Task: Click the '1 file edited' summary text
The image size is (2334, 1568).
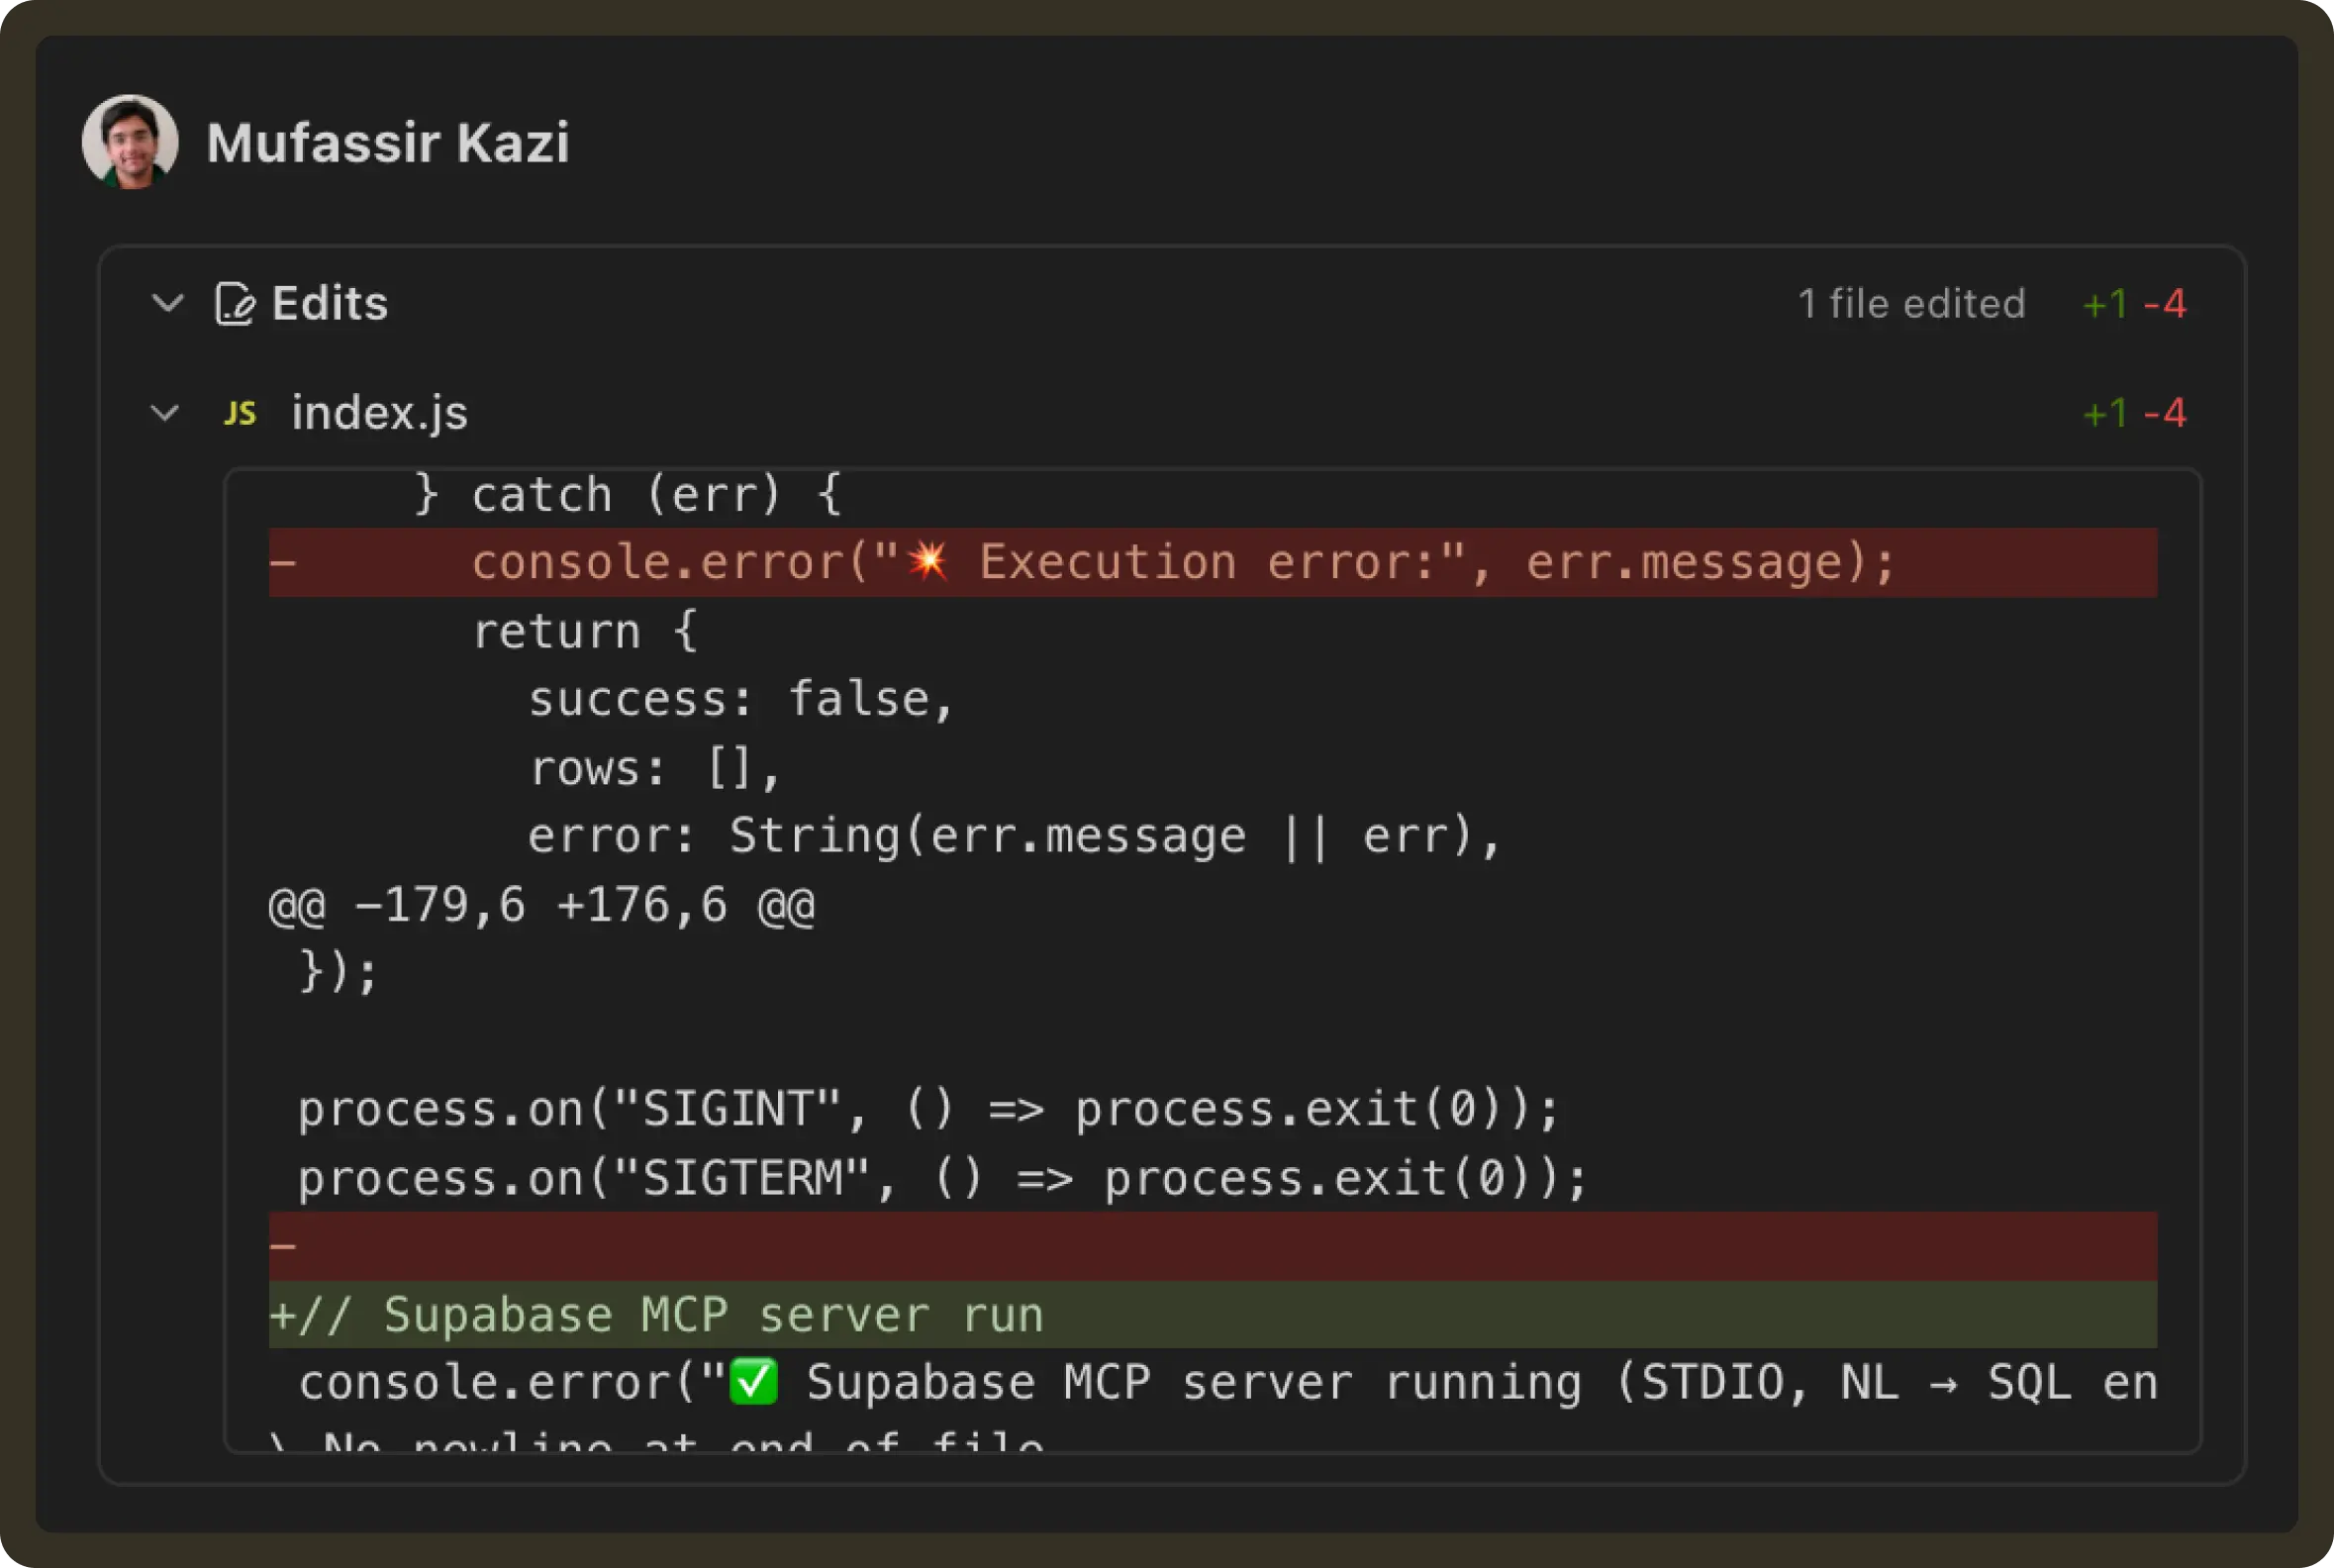Action: [1911, 304]
